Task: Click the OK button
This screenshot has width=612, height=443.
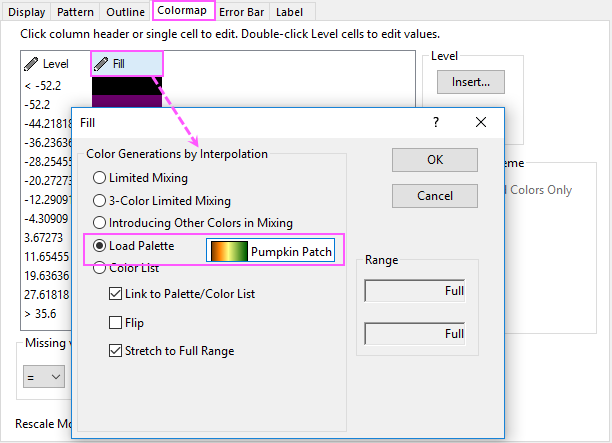Action: 435,160
